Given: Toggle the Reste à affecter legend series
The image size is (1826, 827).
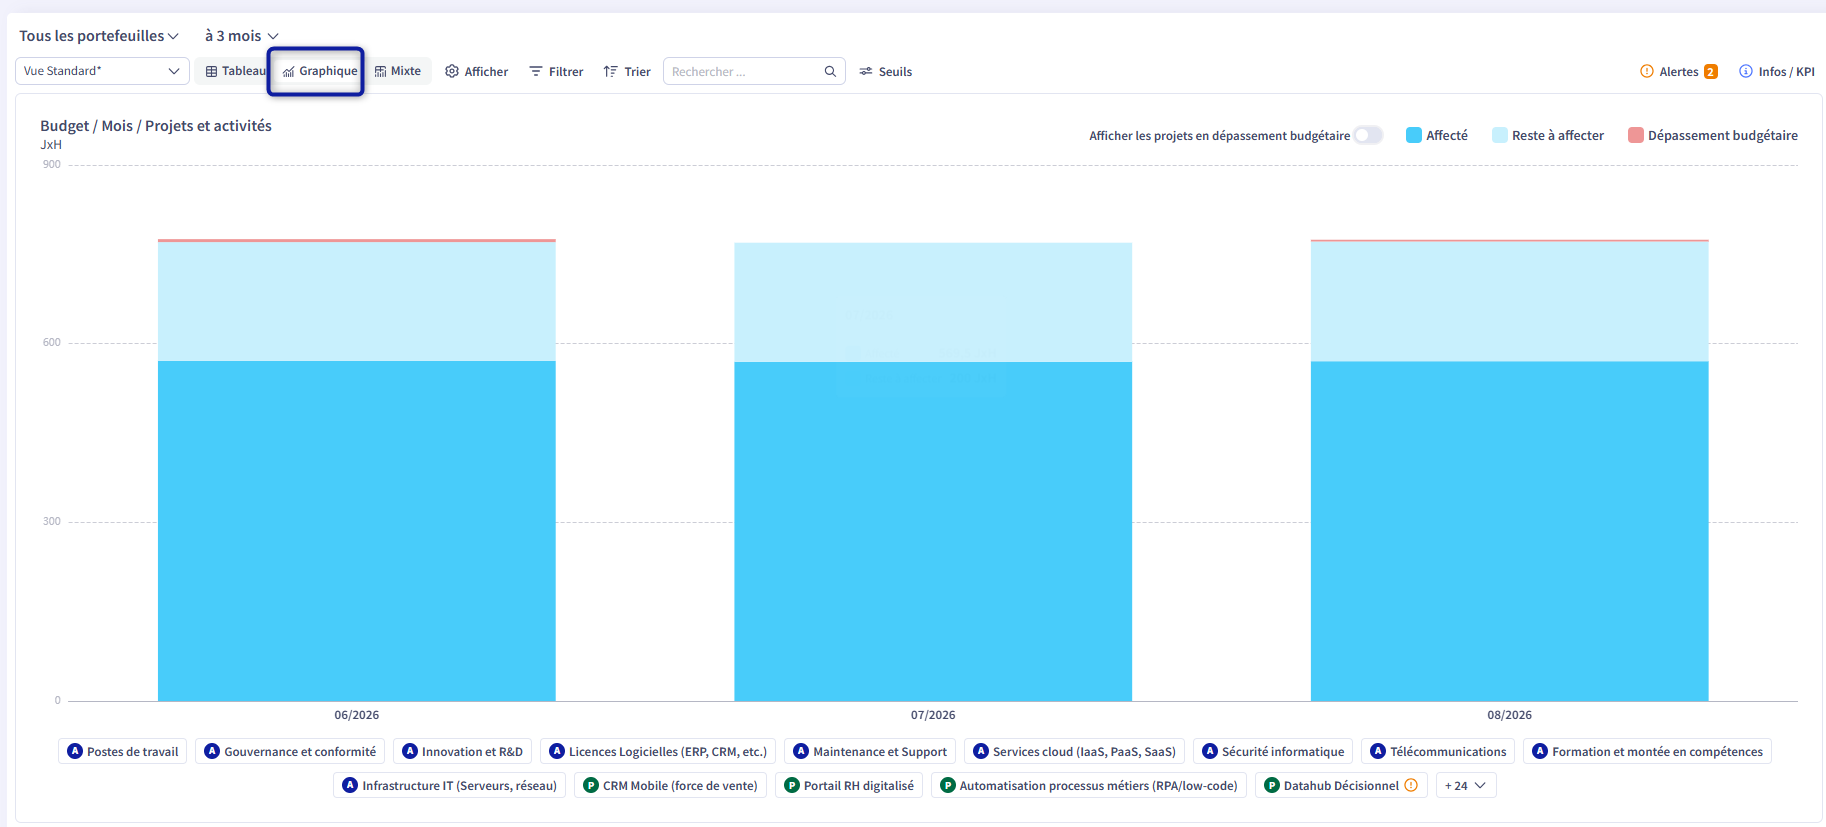Looking at the screenshot, I should [1548, 135].
